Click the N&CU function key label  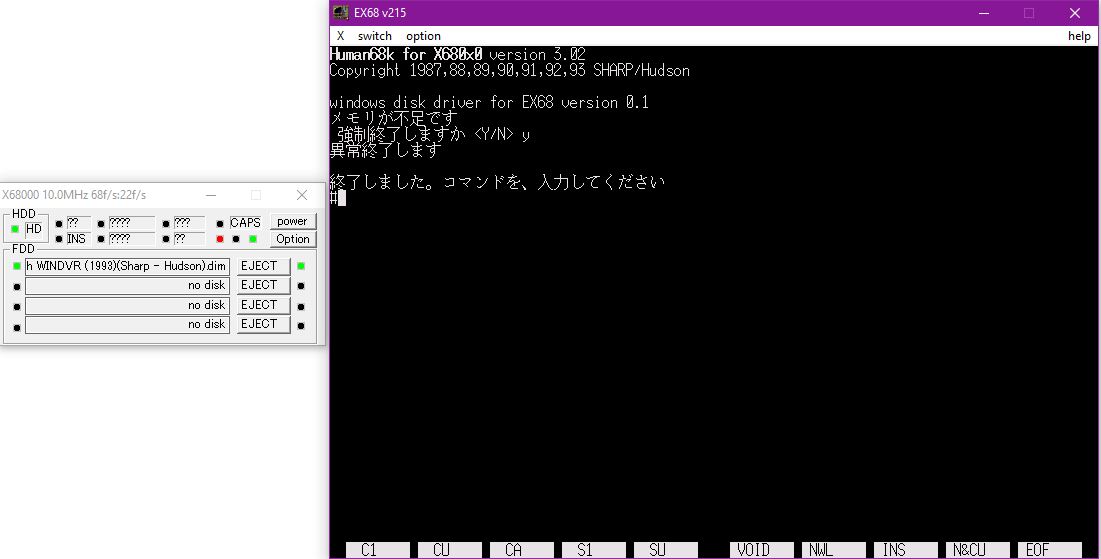click(978, 550)
